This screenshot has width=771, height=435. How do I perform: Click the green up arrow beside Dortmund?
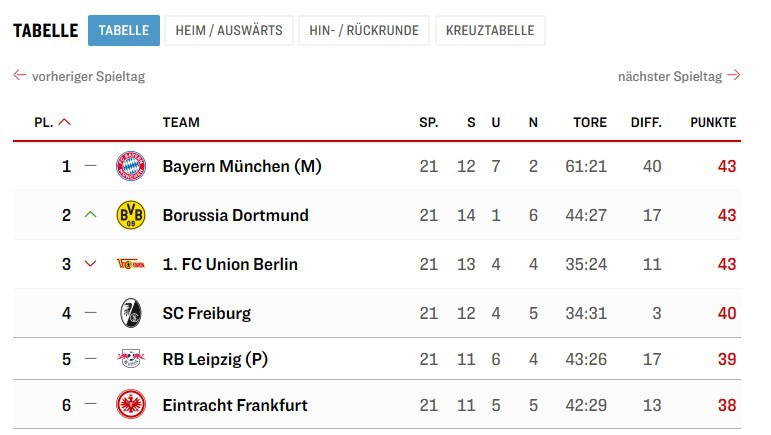click(x=91, y=215)
